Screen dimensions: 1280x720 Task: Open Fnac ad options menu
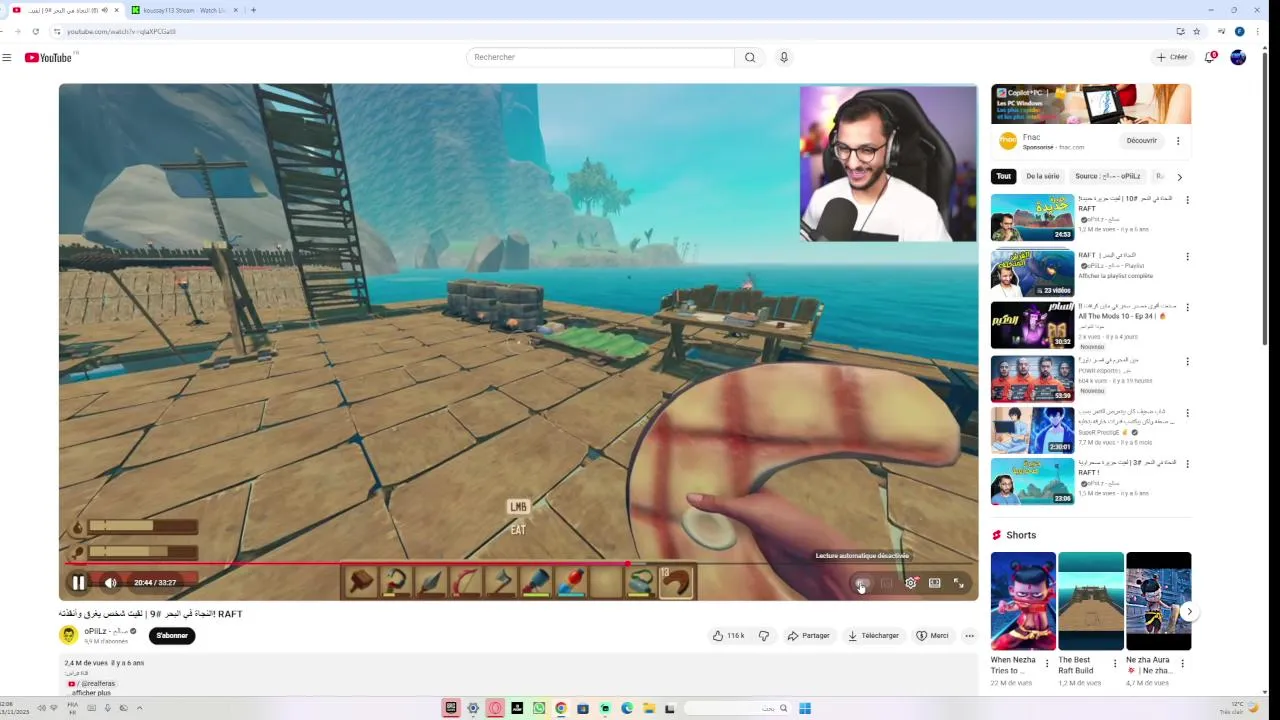(x=1178, y=141)
